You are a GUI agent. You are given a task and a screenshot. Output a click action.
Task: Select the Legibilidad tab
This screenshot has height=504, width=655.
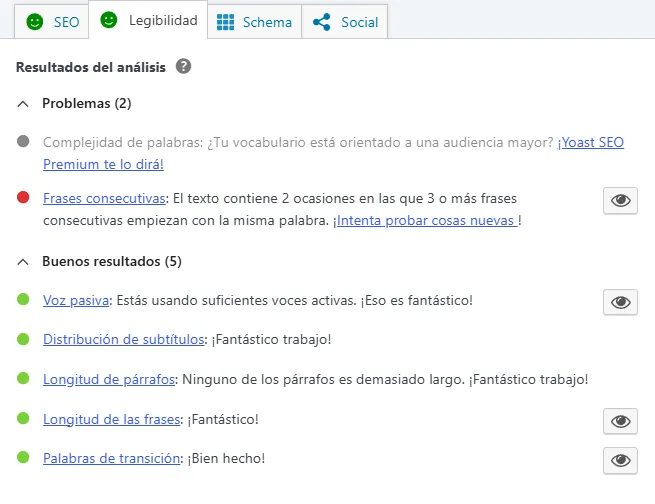[148, 20]
